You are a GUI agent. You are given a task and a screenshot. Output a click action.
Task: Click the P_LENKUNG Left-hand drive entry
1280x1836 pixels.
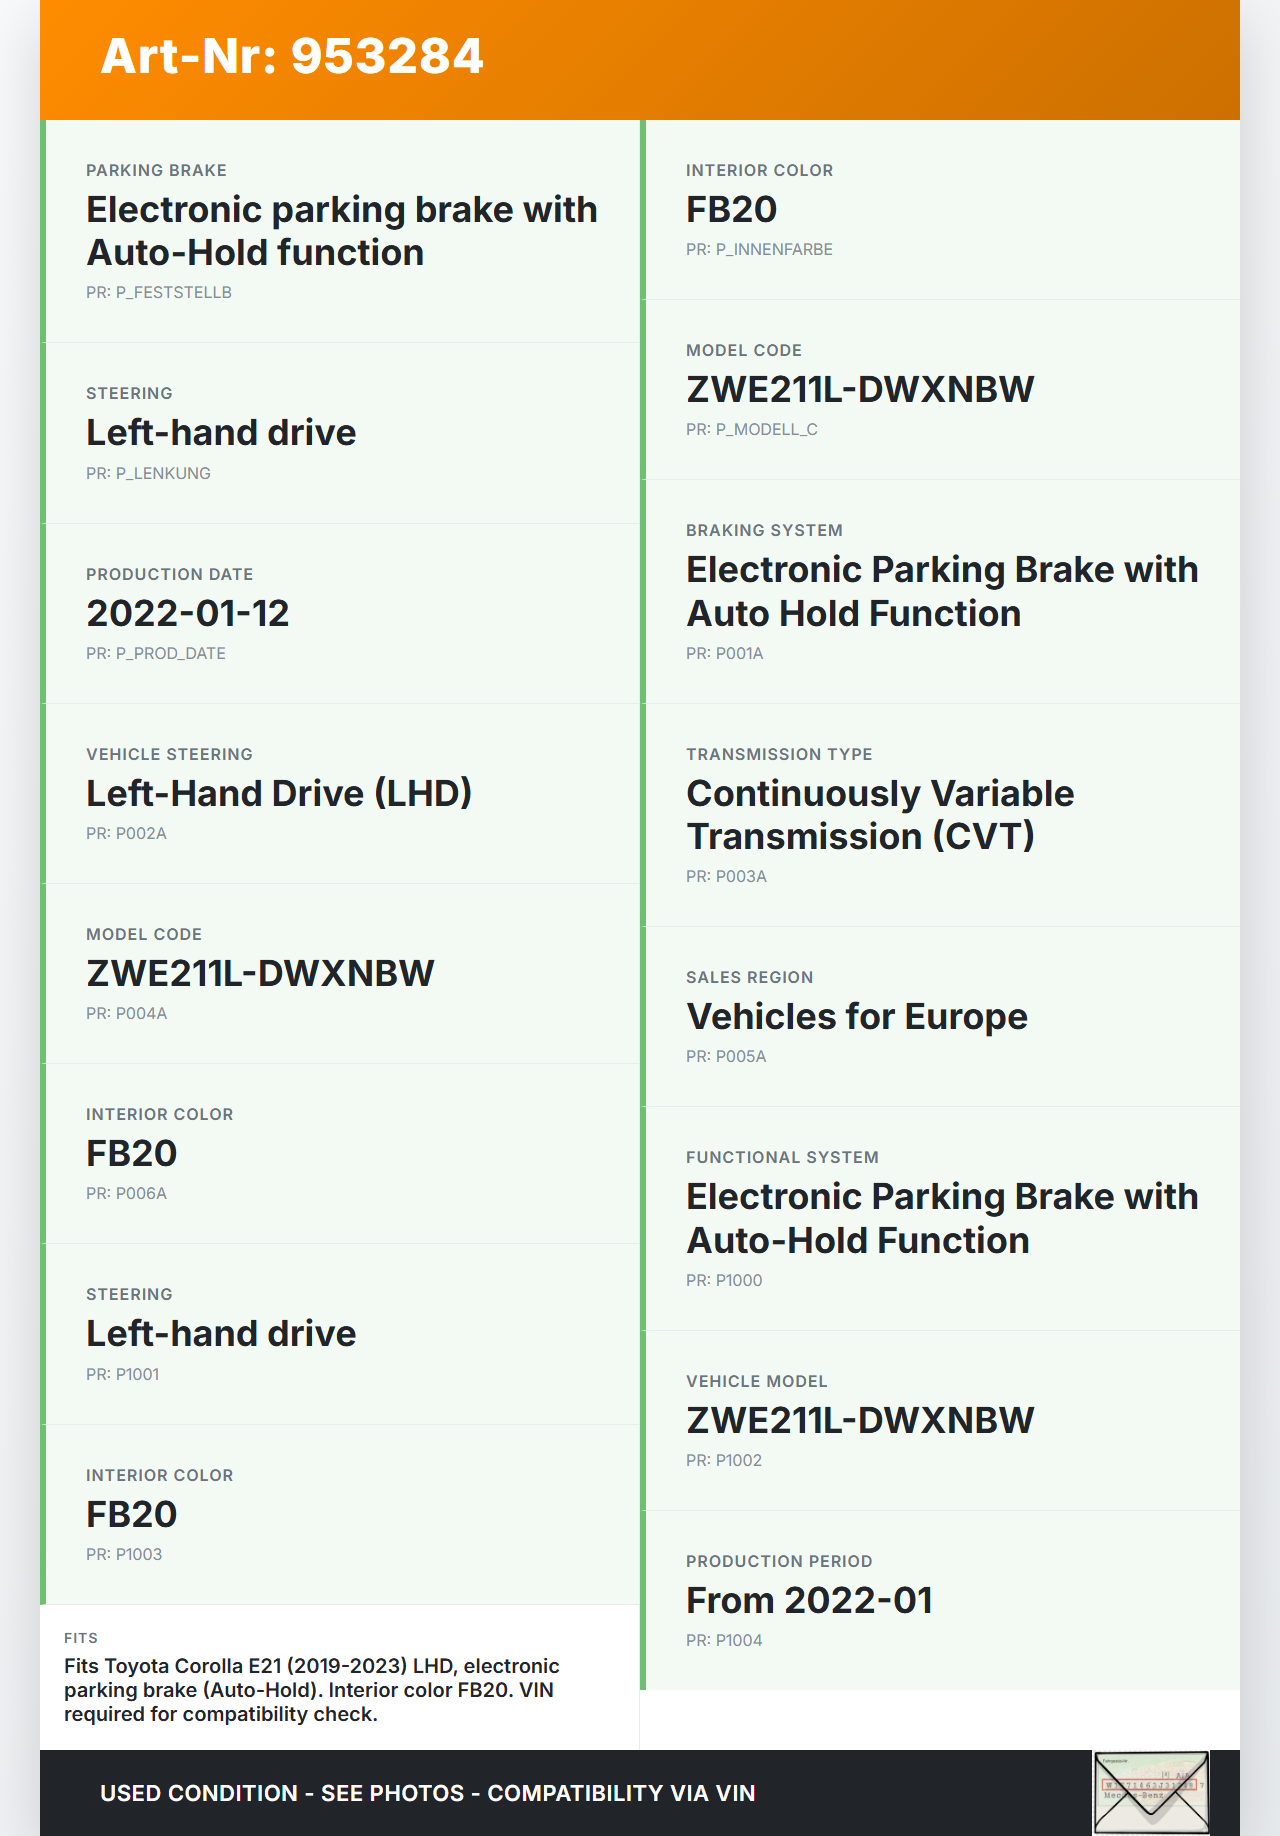click(x=221, y=433)
